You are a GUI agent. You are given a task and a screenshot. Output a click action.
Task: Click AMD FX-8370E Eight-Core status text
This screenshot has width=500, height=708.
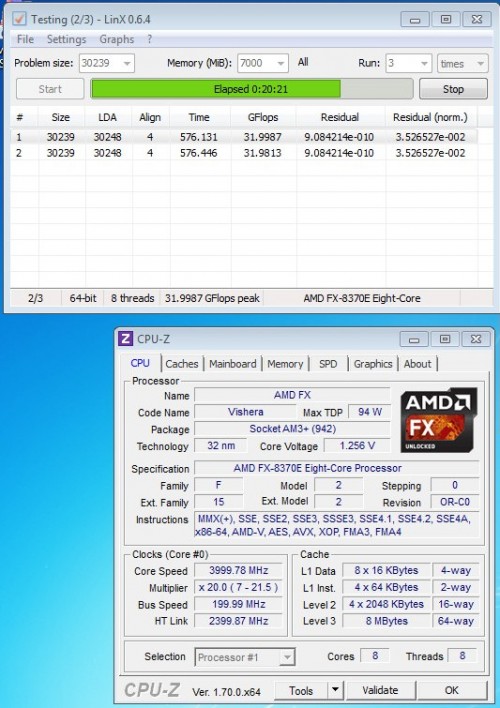click(x=362, y=298)
